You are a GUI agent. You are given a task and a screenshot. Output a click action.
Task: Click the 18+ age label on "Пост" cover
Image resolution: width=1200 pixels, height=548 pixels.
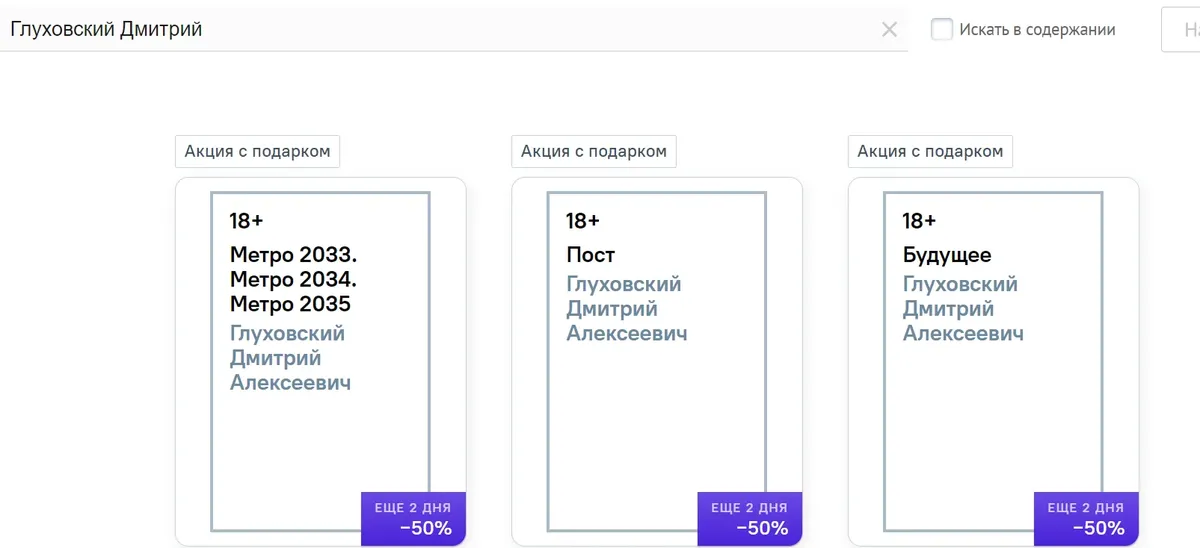coord(582,221)
